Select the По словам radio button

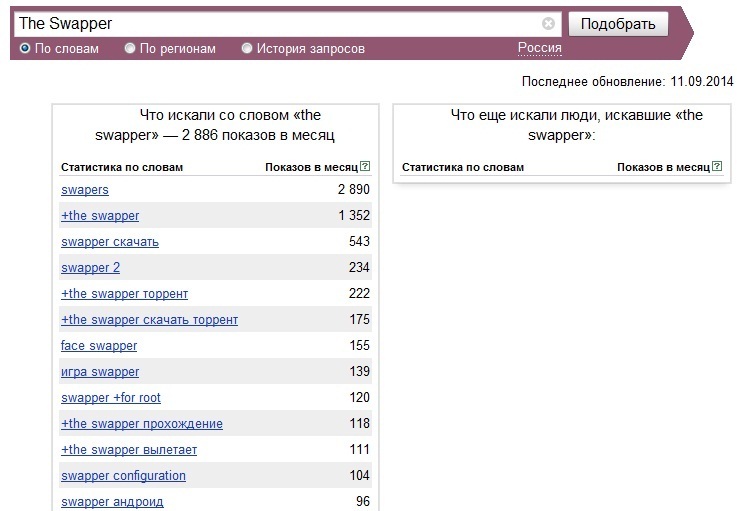25,48
